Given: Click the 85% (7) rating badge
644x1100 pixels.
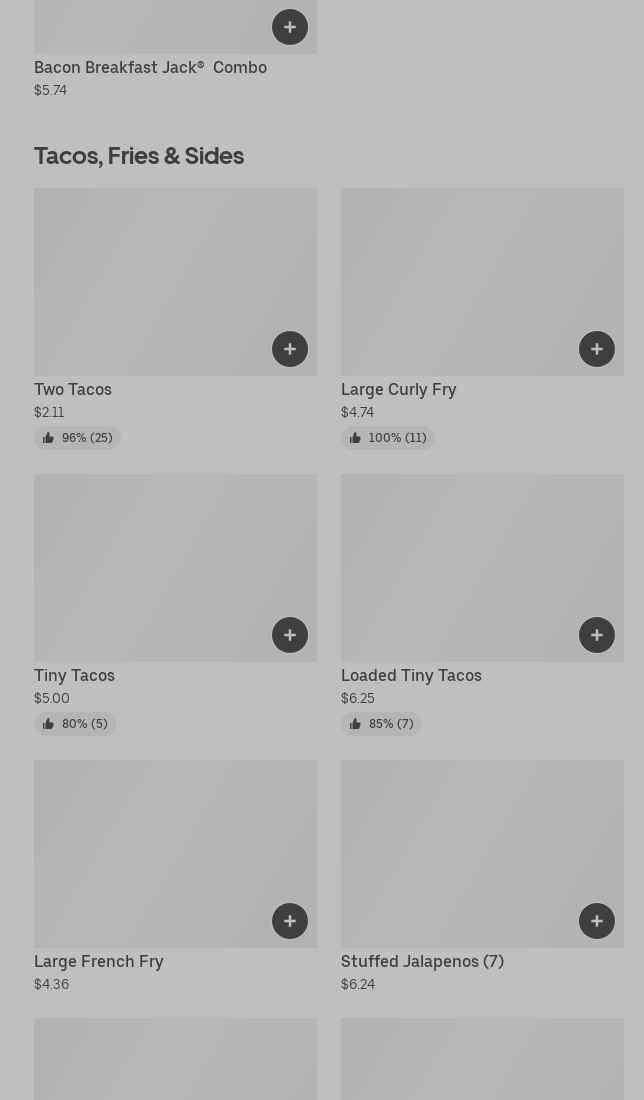Looking at the screenshot, I should (381, 724).
